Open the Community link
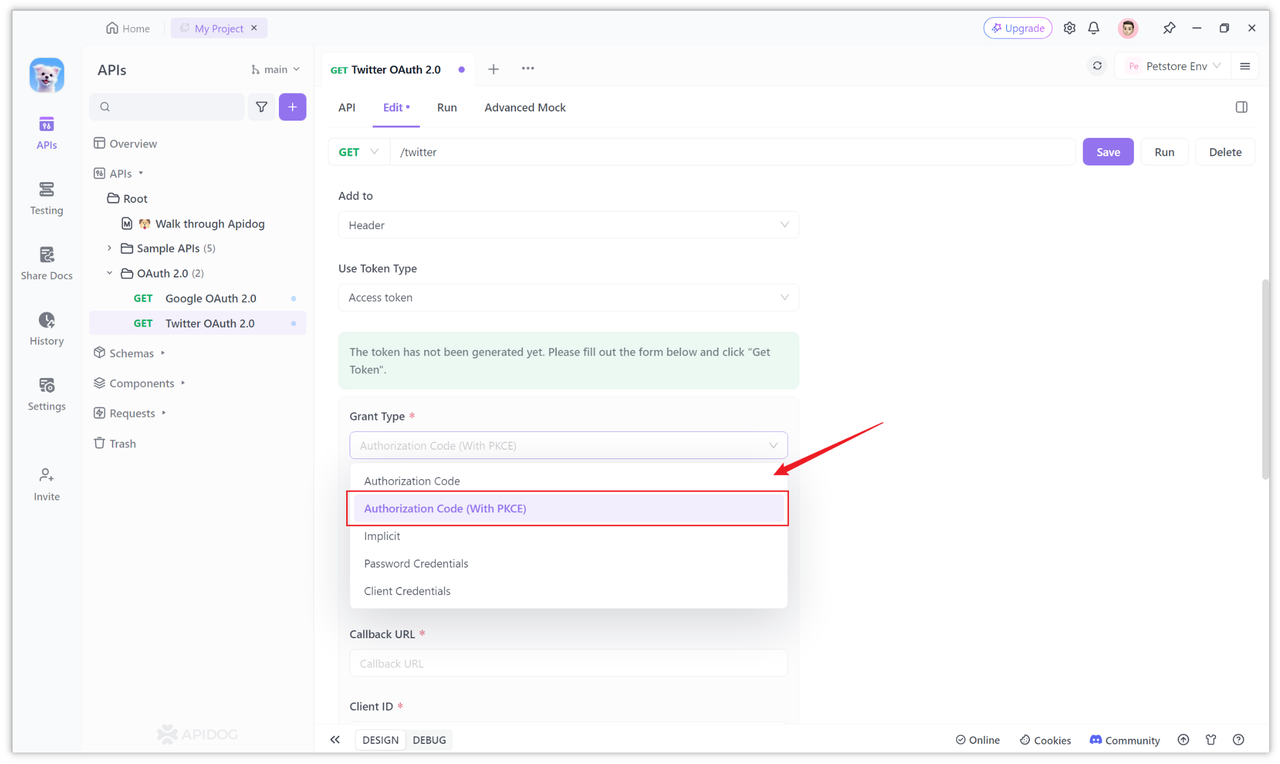This screenshot has width=1280, height=764. 1124,740
